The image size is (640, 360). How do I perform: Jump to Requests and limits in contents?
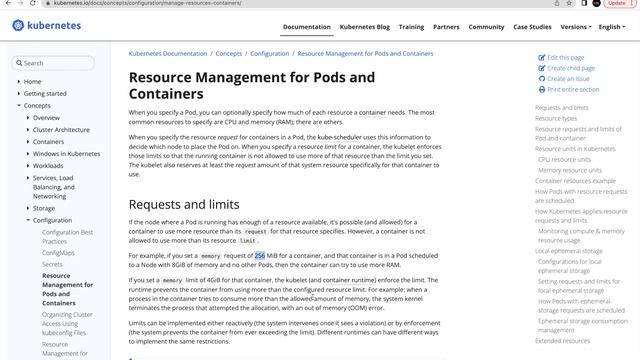tap(562, 108)
